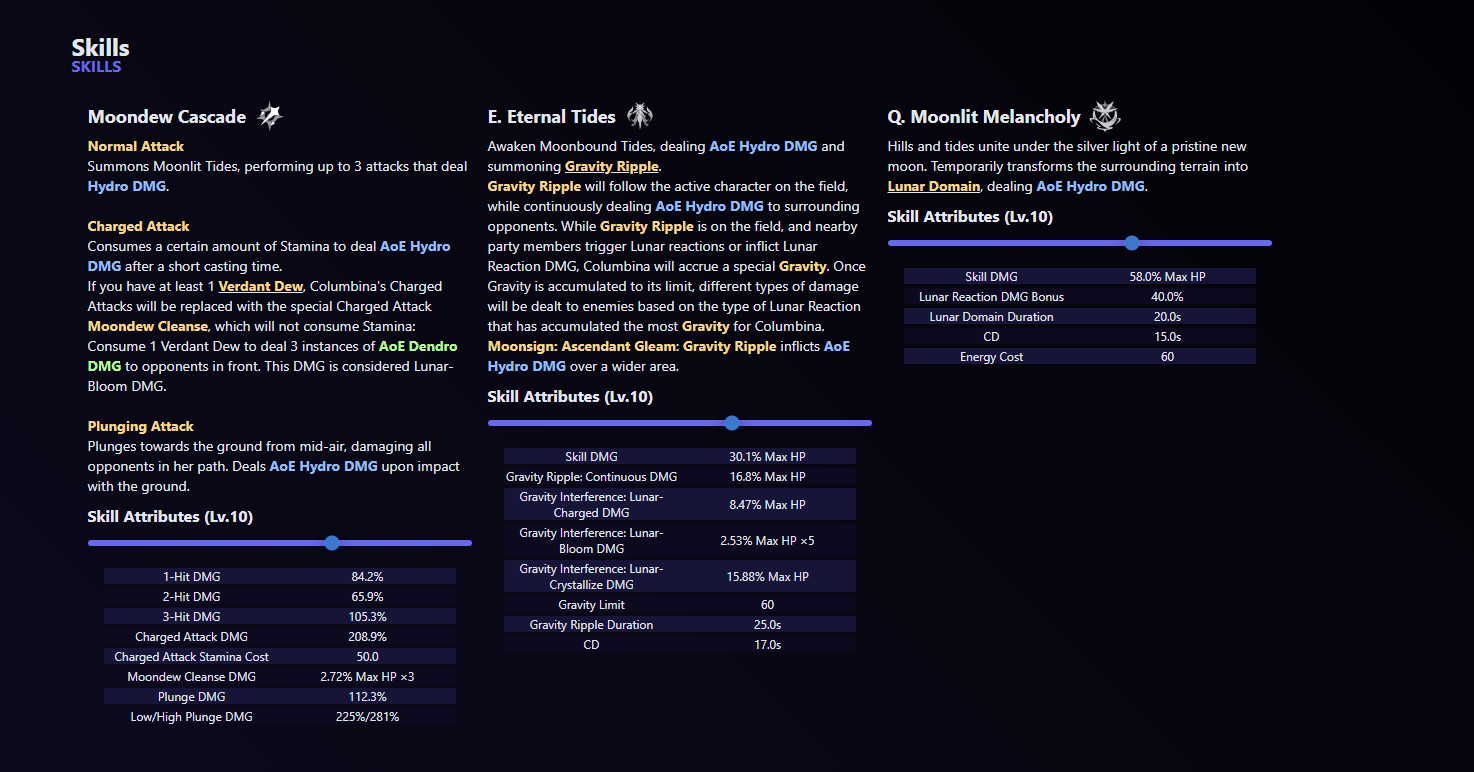The height and width of the screenshot is (772, 1474).
Task: Select the Plunge DMG value "112.3%"
Action: pos(368,697)
